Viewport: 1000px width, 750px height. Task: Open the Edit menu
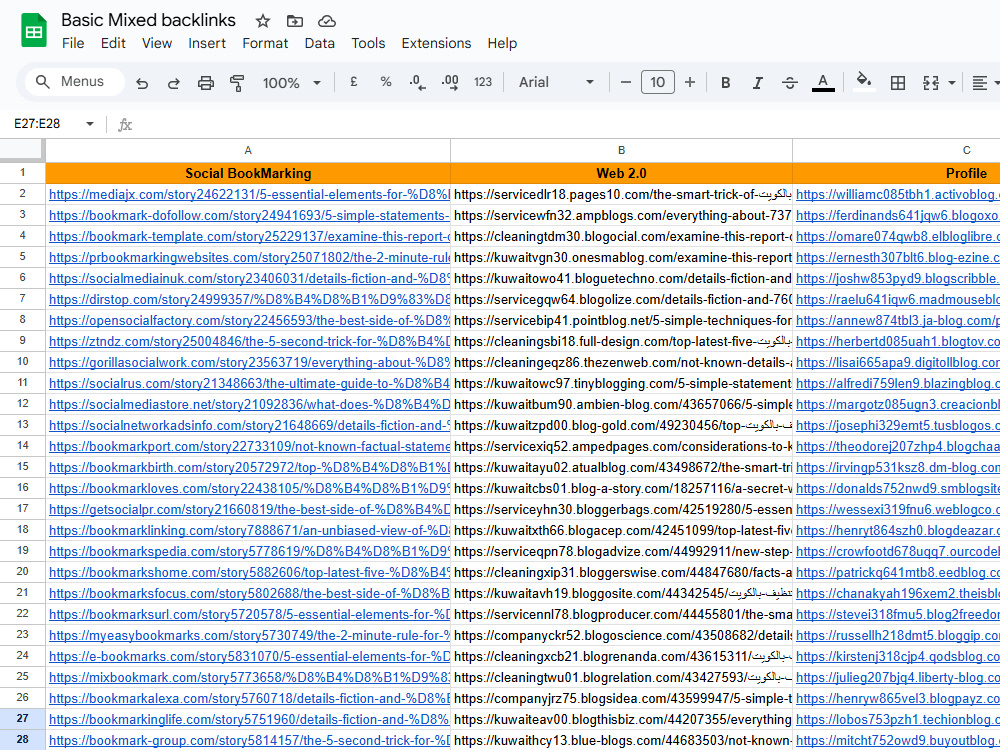tap(113, 43)
